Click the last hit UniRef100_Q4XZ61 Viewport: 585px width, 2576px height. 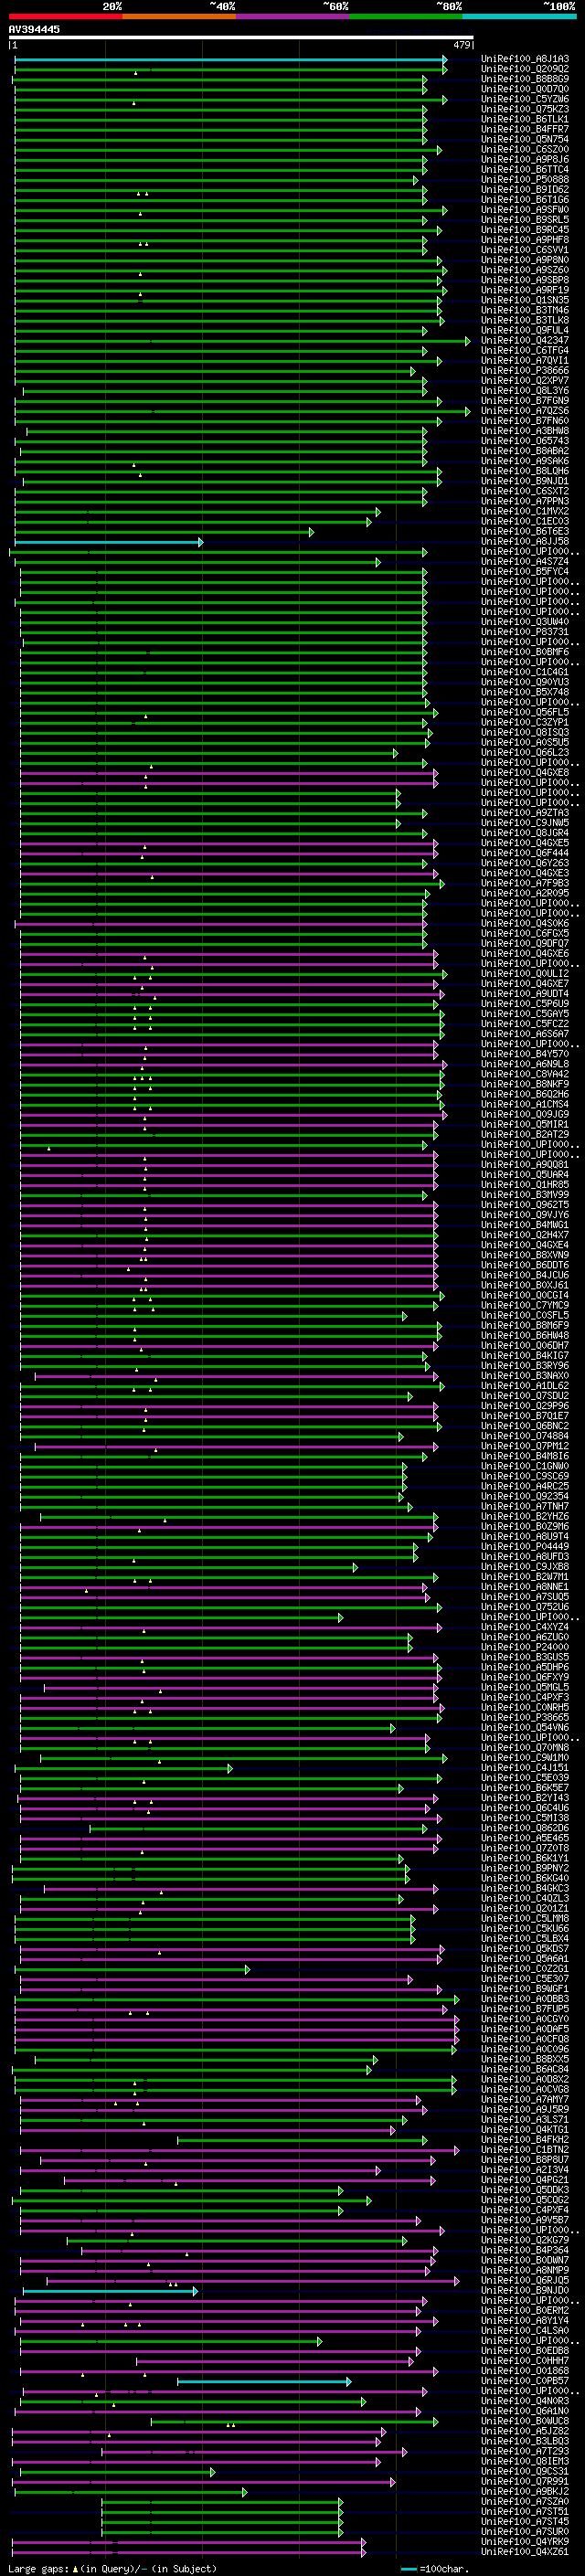525,2551
